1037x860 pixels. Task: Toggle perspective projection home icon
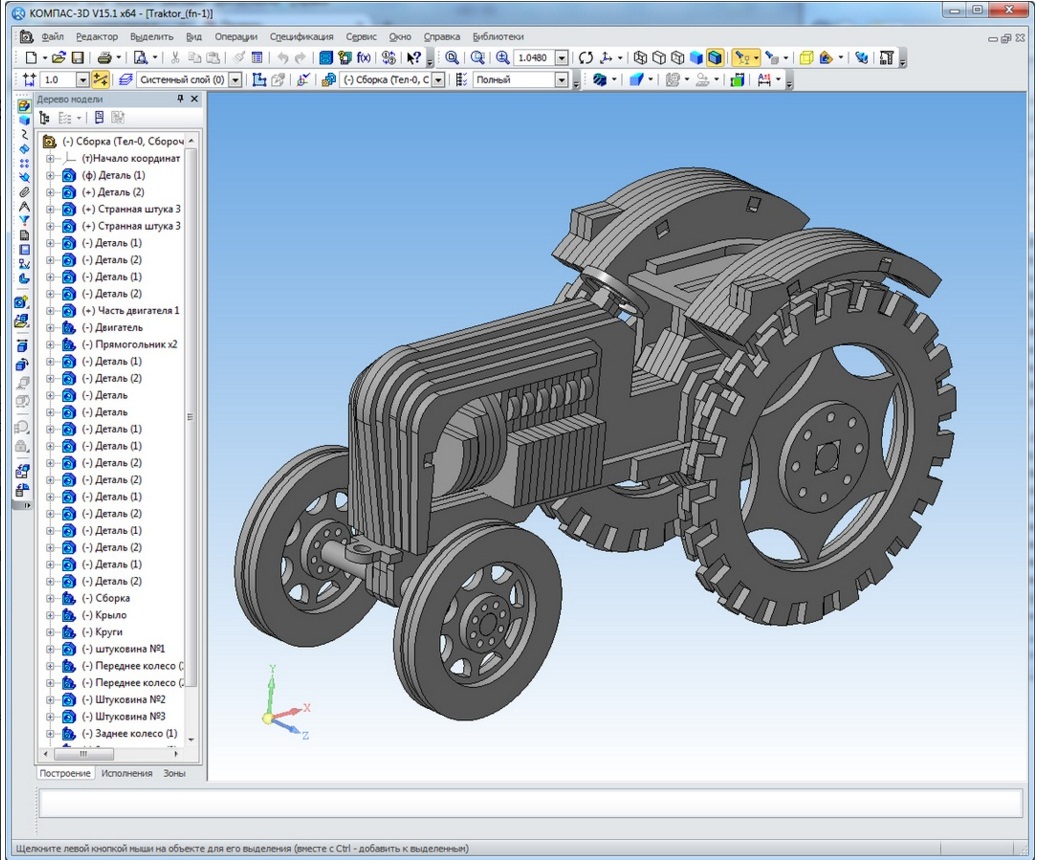825,58
